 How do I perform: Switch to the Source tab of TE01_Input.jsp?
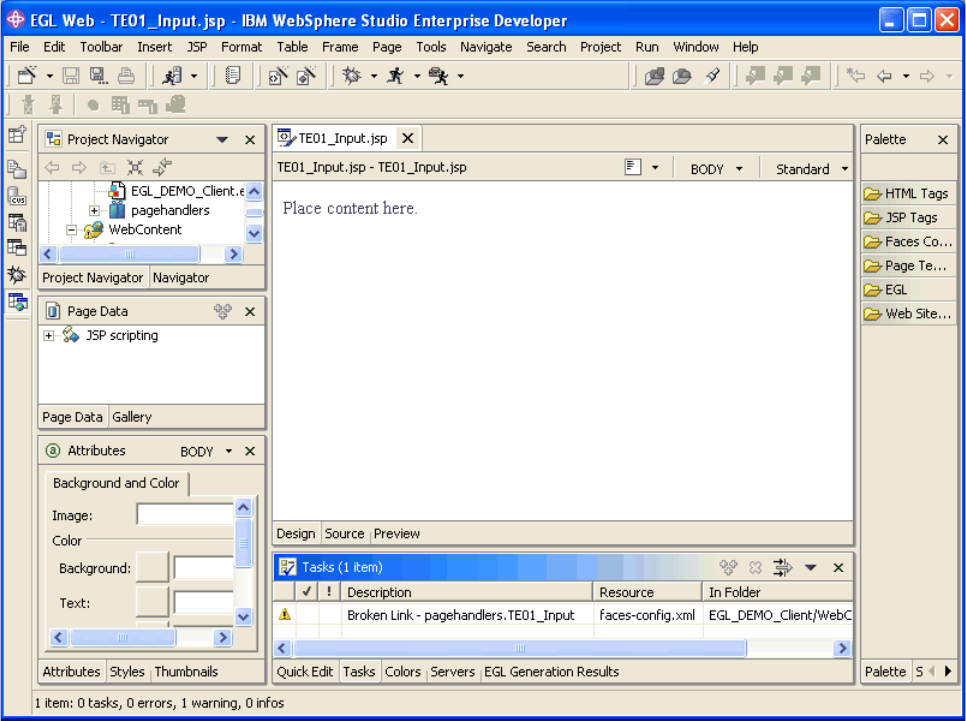coord(344,533)
